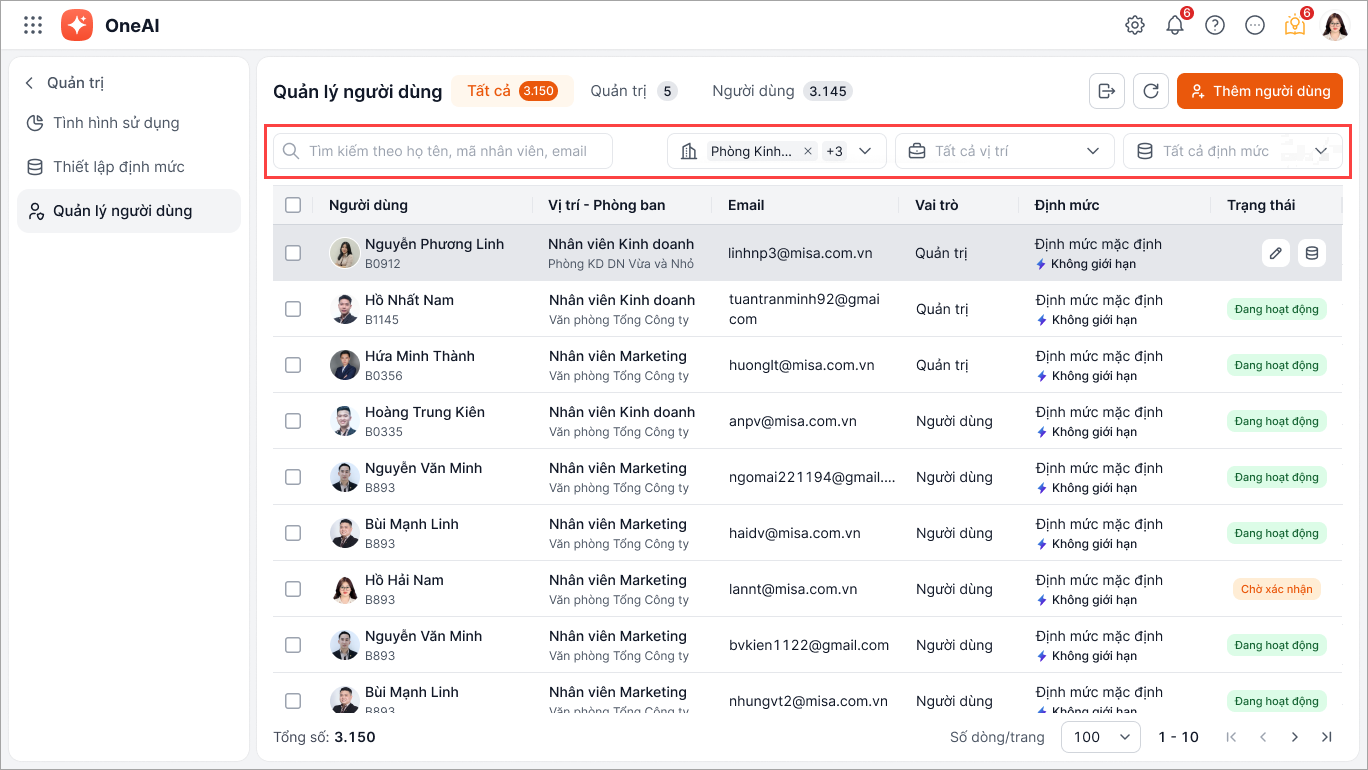Open quota icon for Nguyễn Phương Linh
Viewport: 1368px width, 770px height.
1312,253
